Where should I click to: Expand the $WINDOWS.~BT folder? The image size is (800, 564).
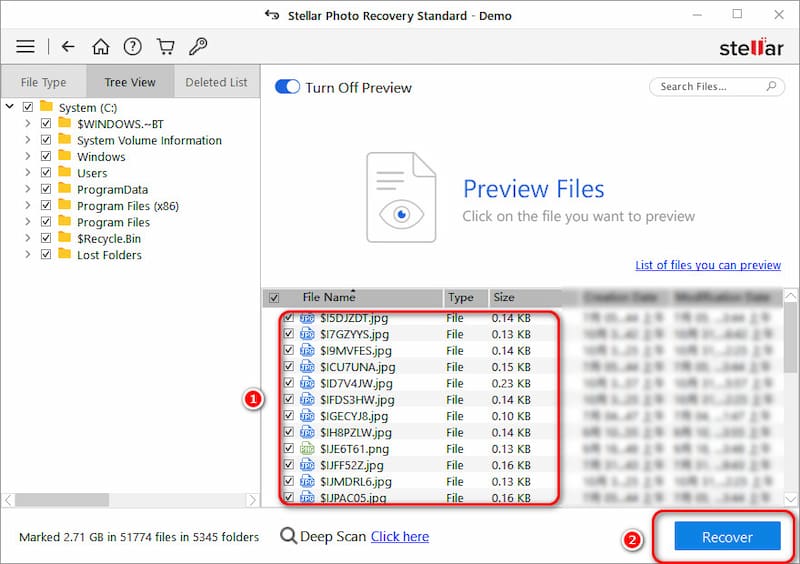[x=28, y=124]
